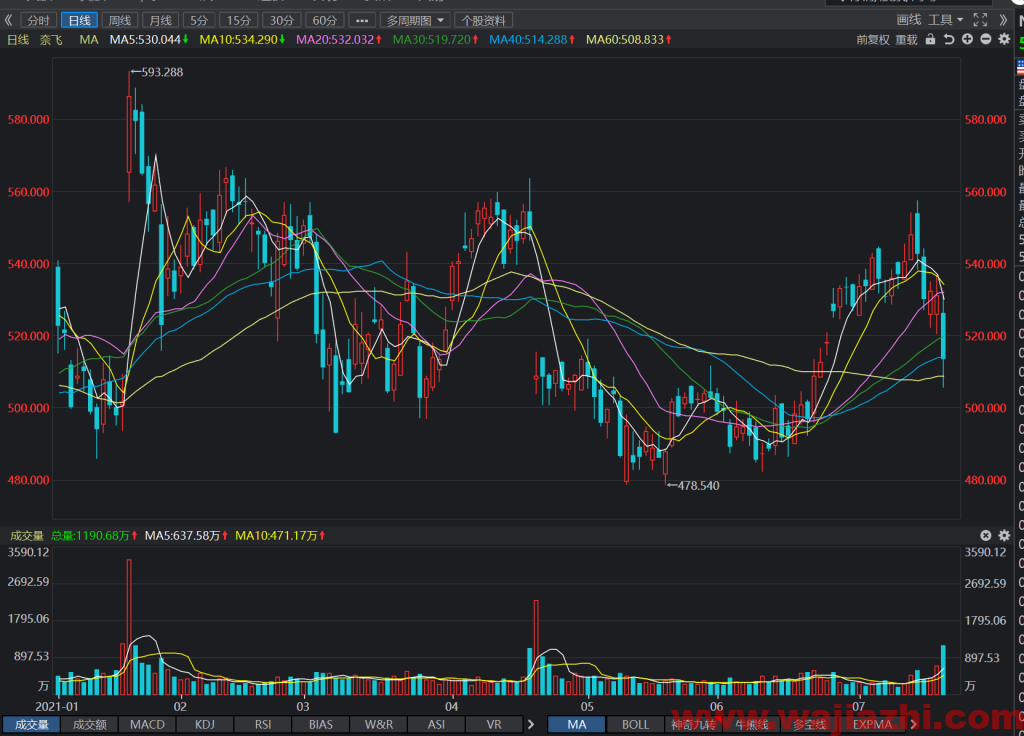Click the volume MA5:637.58万 value

tap(186, 536)
